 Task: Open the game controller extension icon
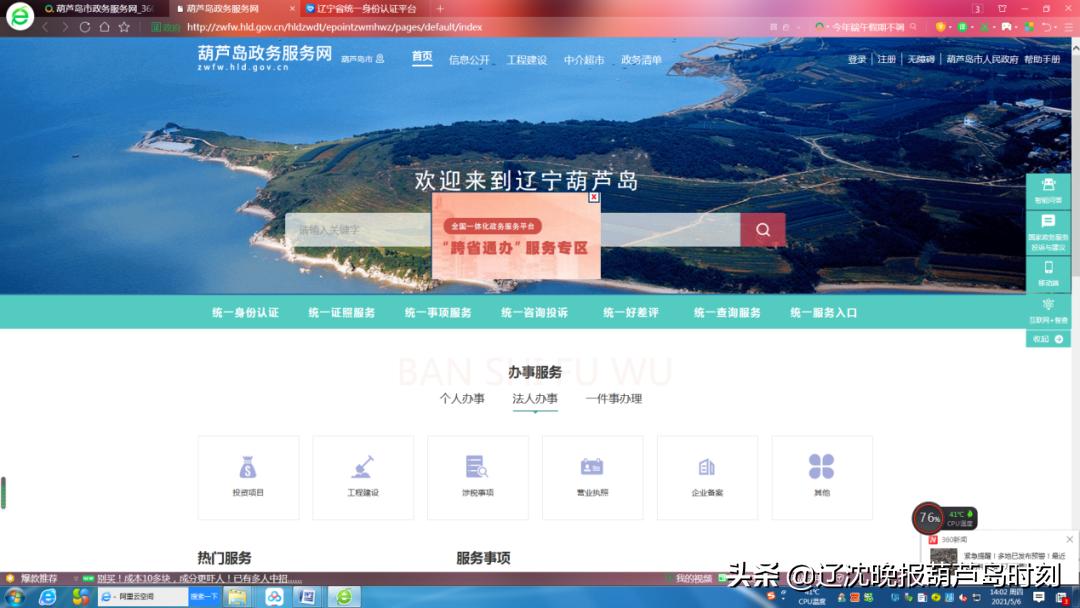click(x=1006, y=27)
